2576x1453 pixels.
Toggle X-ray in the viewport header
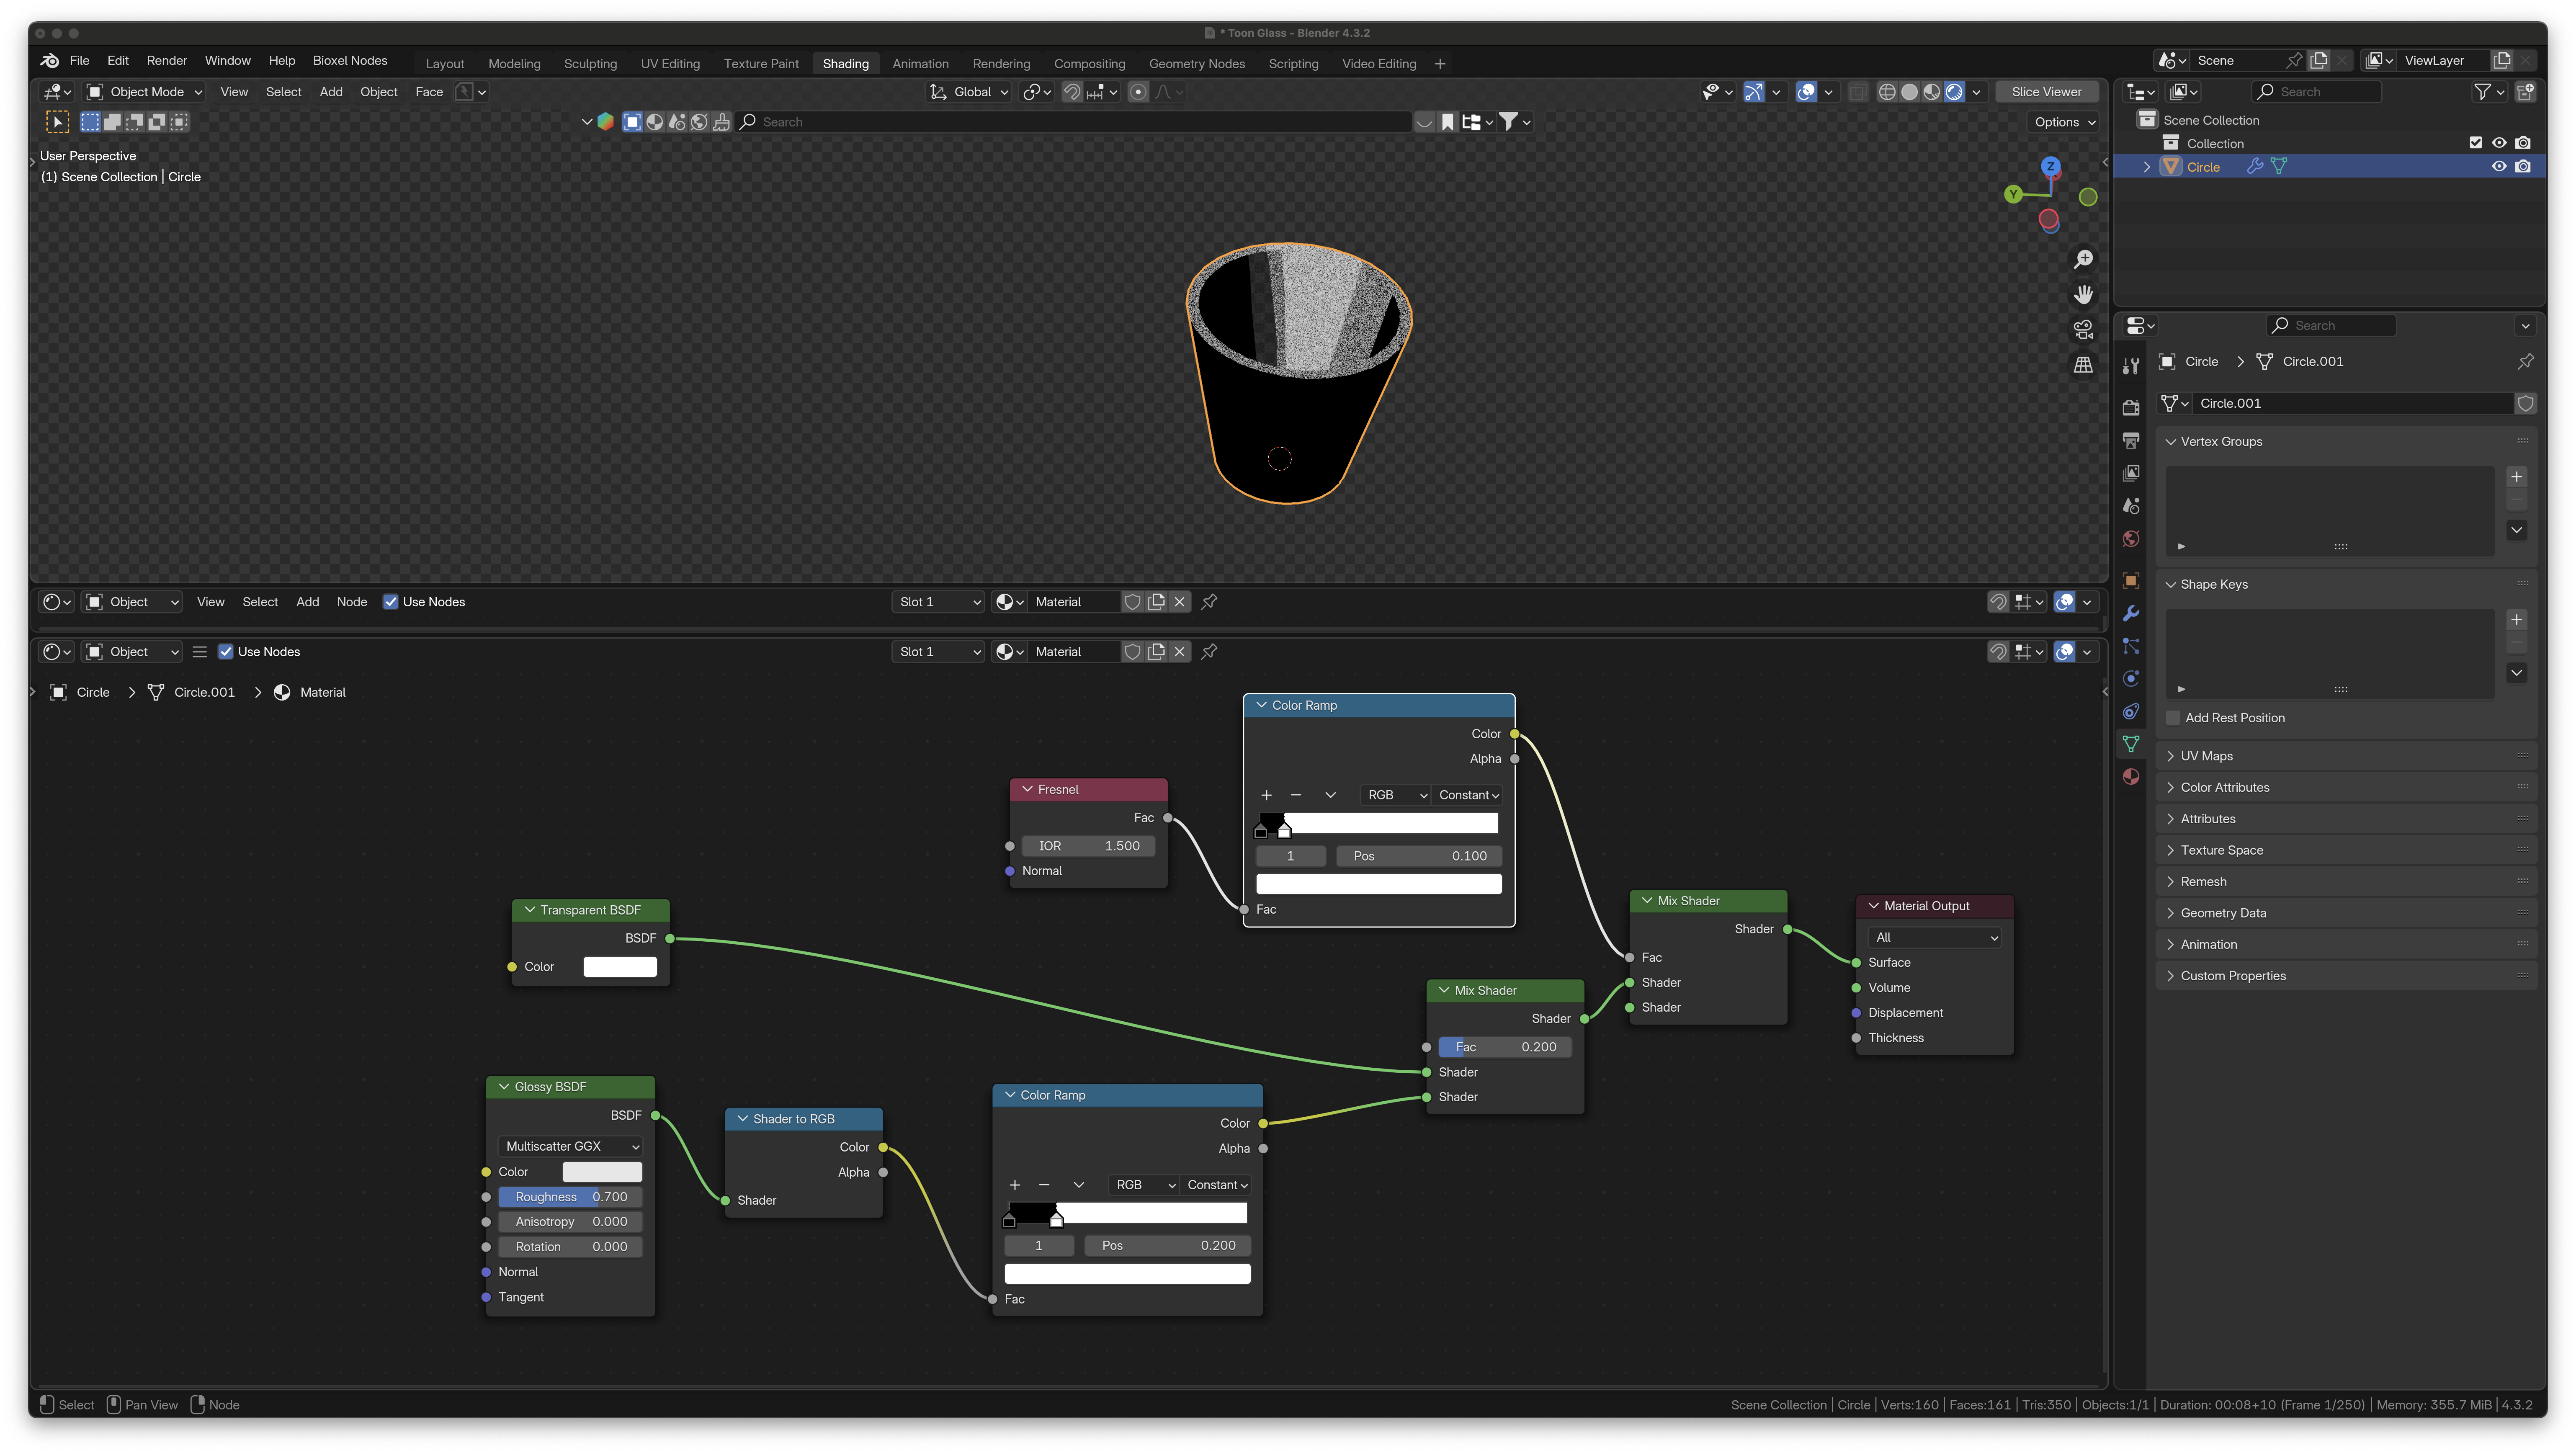pyautogui.click(x=1857, y=92)
